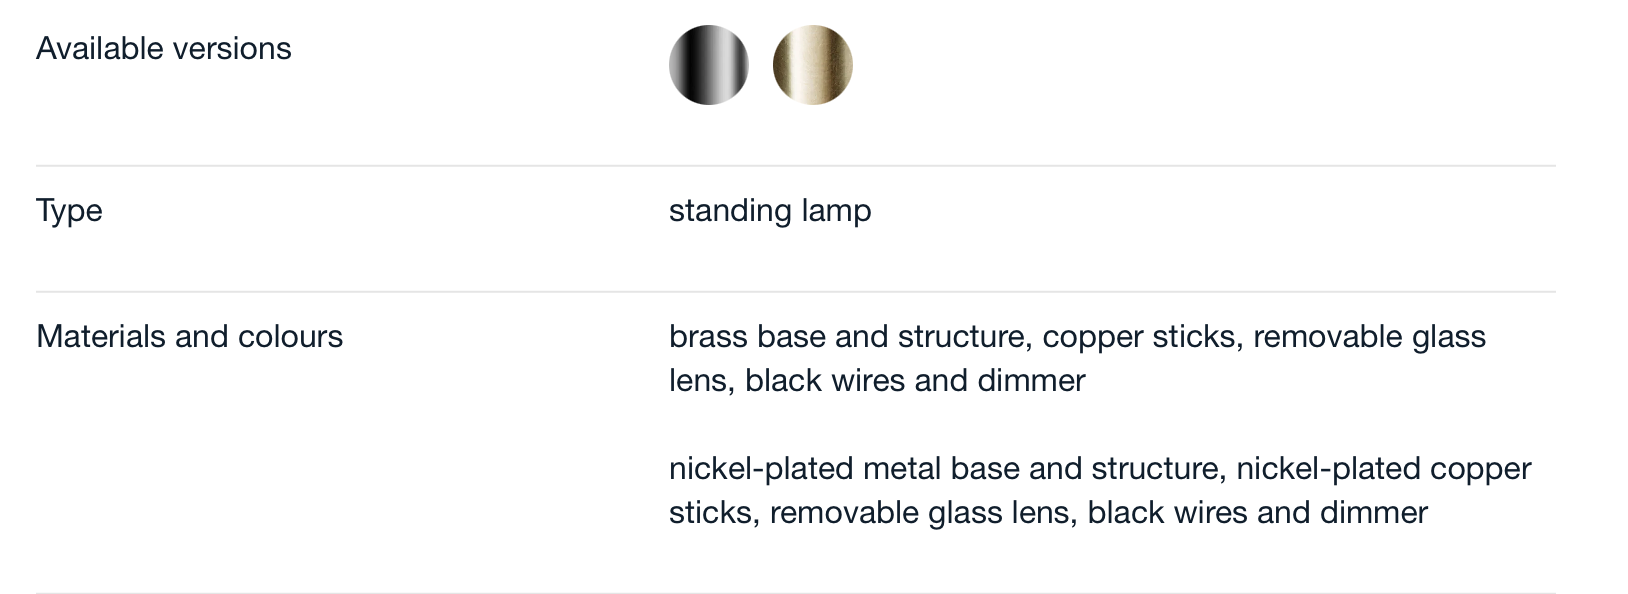Viewport: 1628px width, 594px height.
Task: Click "nickel-plated copper" ending the paragraph's first line
Action: [1384, 468]
